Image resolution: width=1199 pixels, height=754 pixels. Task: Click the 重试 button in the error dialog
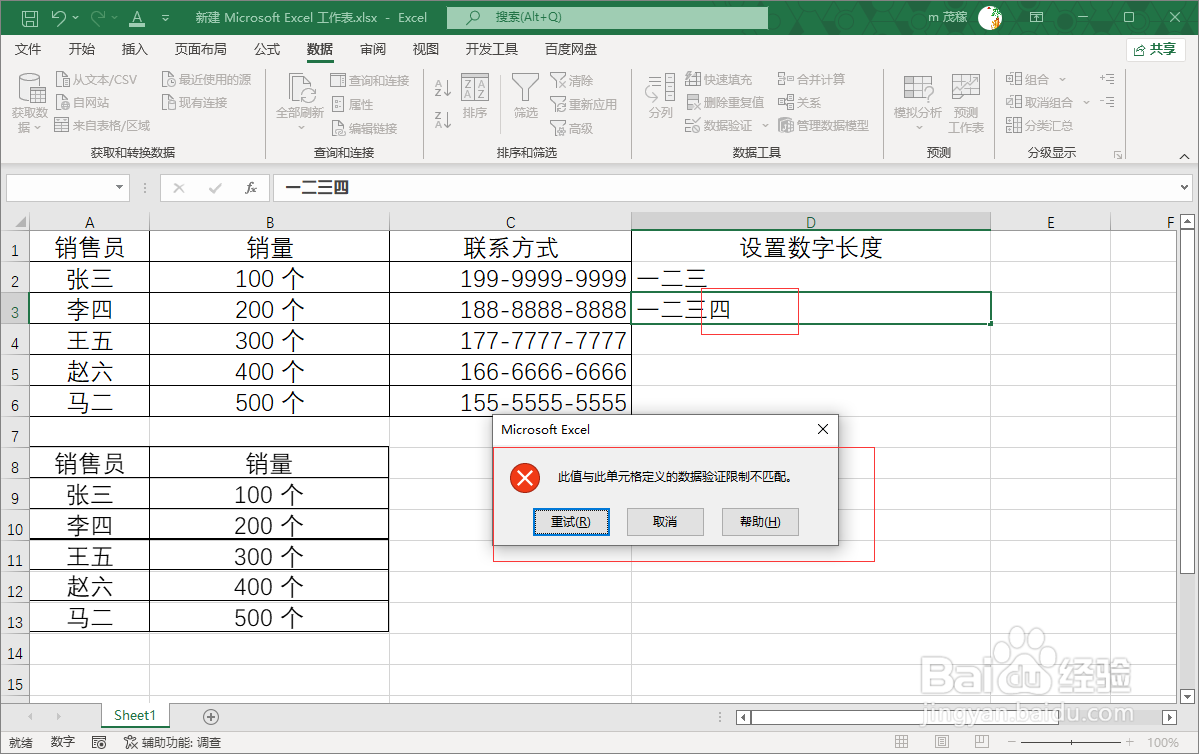tap(571, 521)
